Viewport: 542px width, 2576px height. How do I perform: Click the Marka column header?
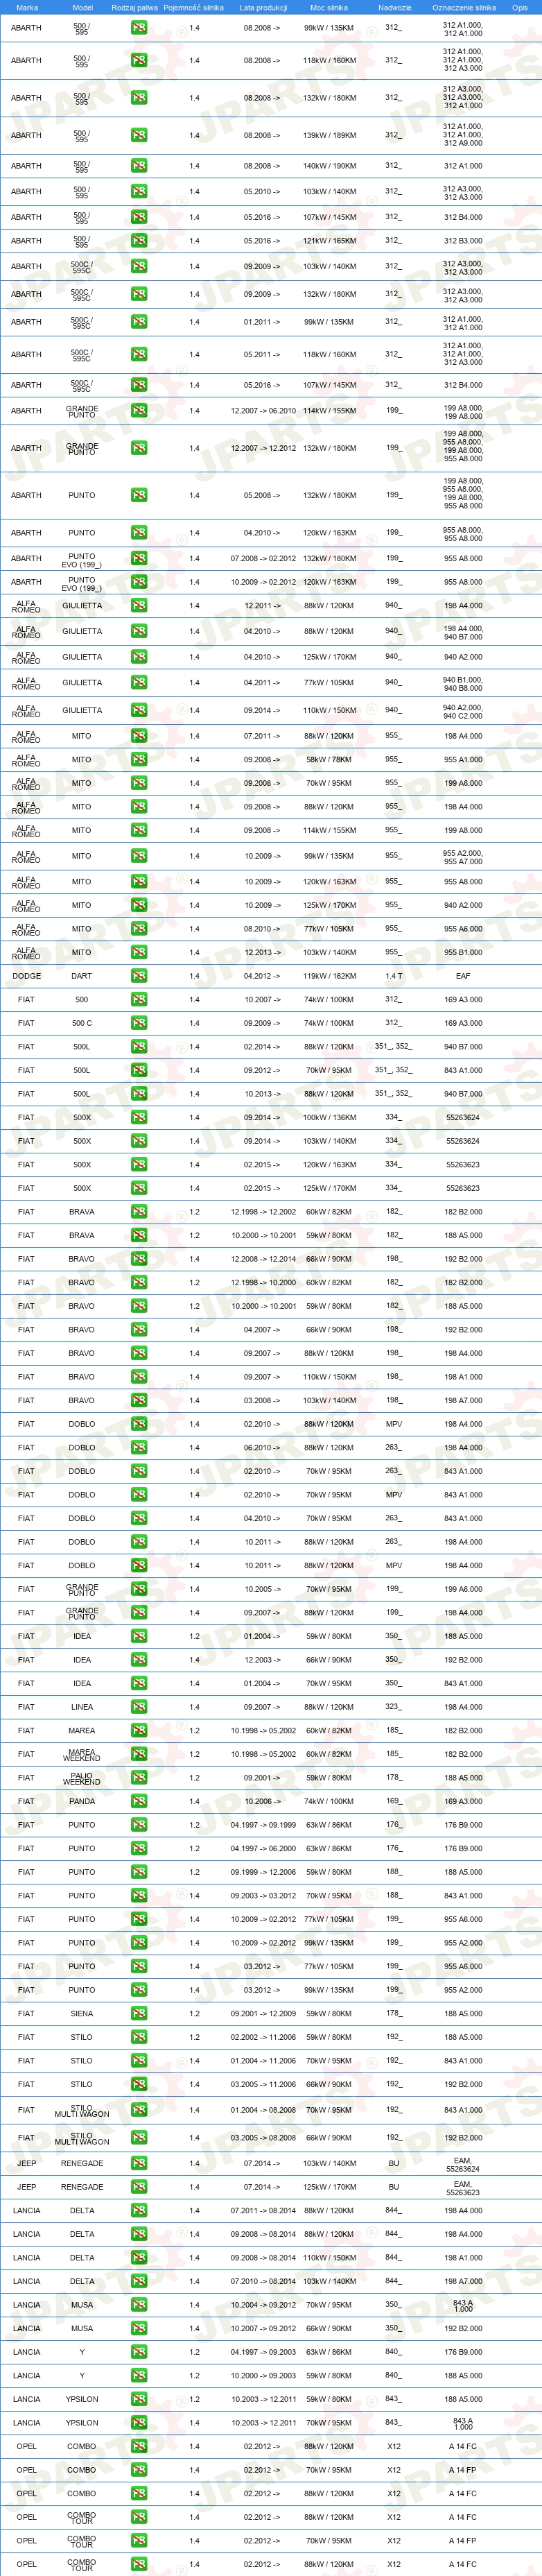tap(27, 7)
